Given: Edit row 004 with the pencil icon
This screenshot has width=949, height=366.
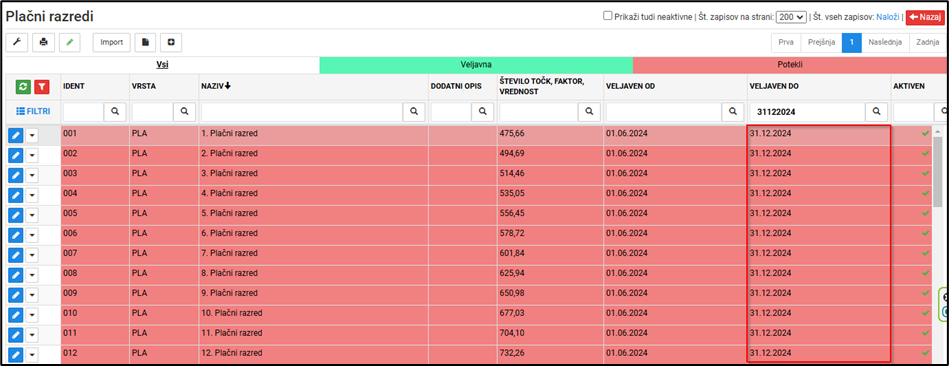Looking at the screenshot, I should [x=16, y=195].
